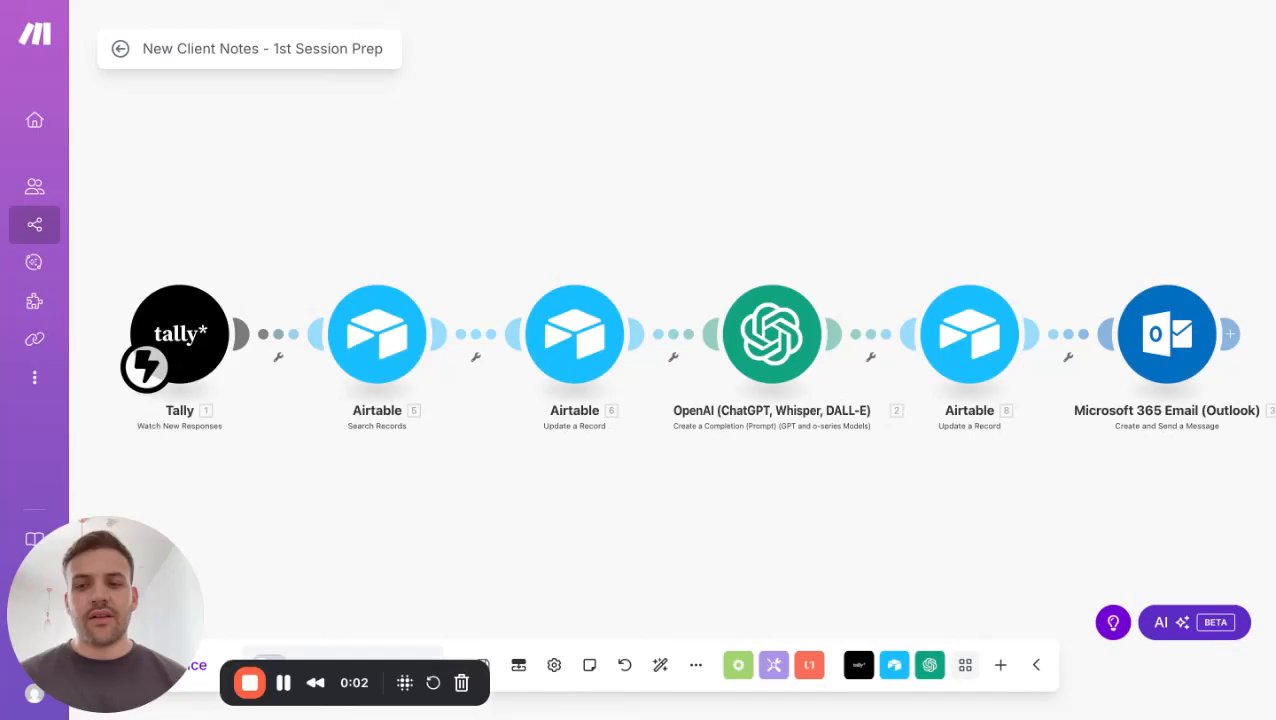Open the puzzle-piece Apps sidebar icon
This screenshot has width=1276, height=720.
(34, 301)
